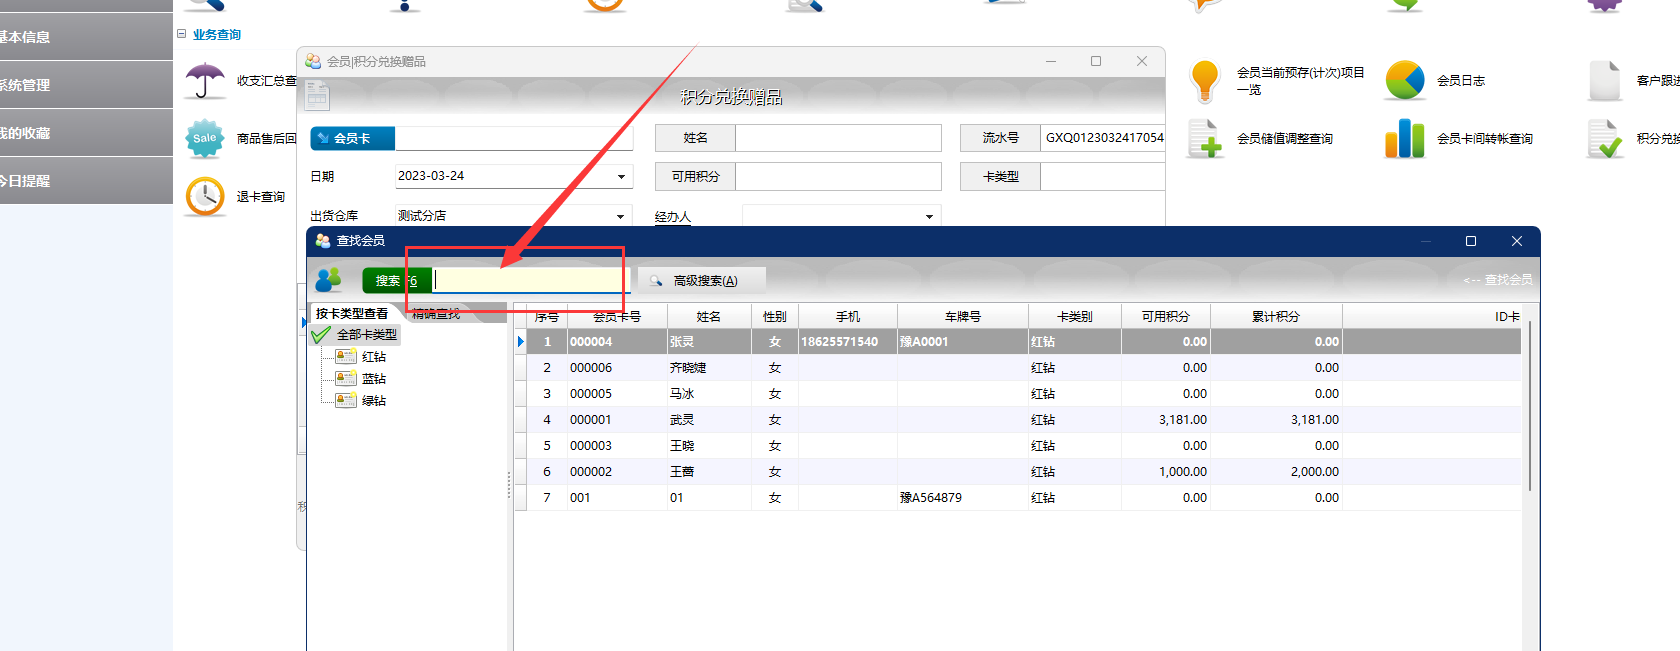Click the clock card refund query icon

pyautogui.click(x=205, y=197)
